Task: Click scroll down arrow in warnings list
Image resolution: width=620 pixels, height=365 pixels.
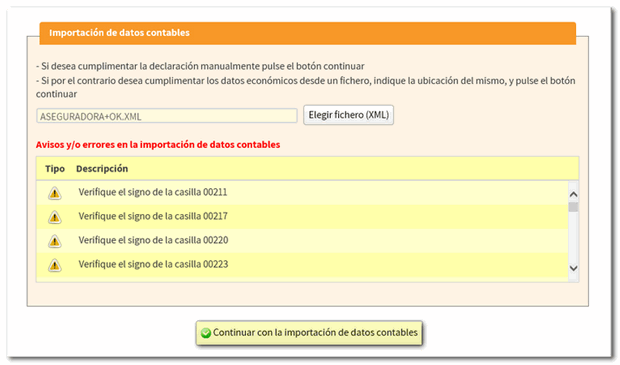Action: pos(573,268)
